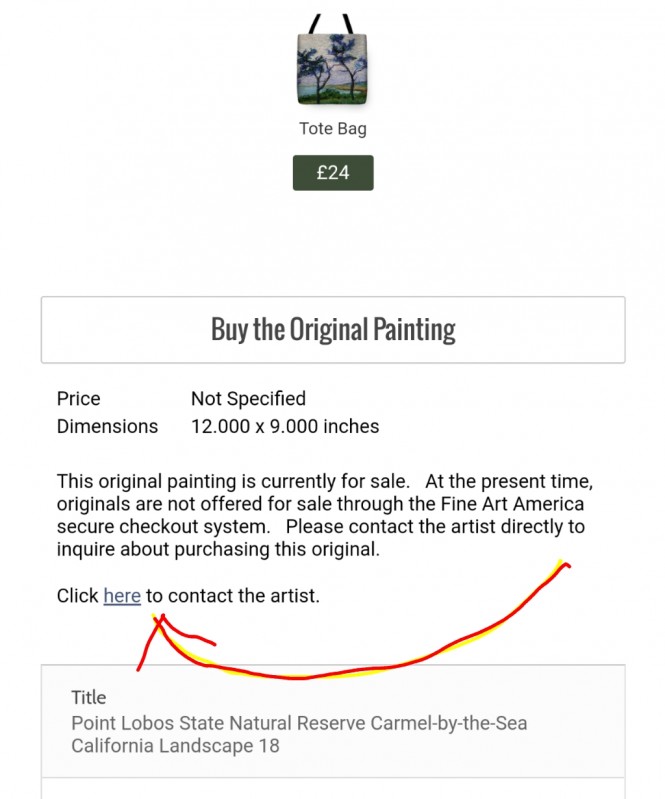Follow the 'here' link to contact artist
665x799 pixels.
coord(122,596)
